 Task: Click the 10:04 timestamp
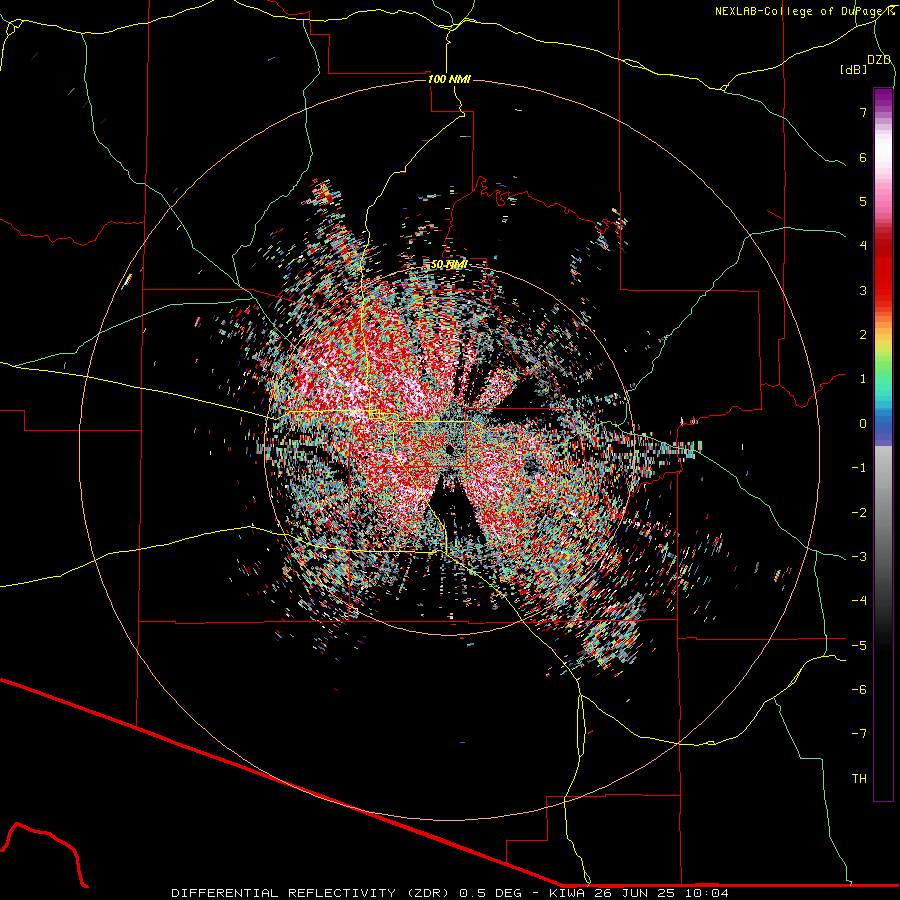pos(707,893)
